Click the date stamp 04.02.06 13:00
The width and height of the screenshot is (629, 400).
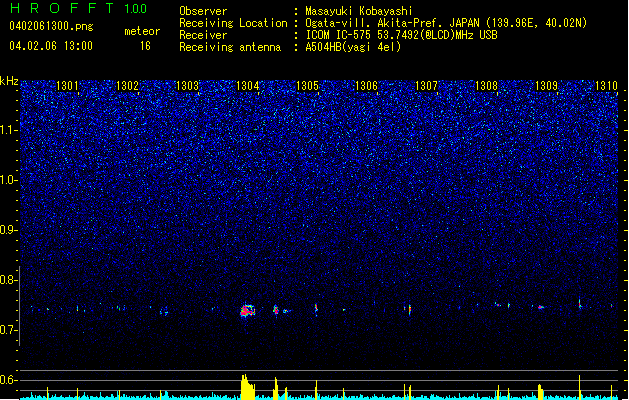tap(51, 46)
